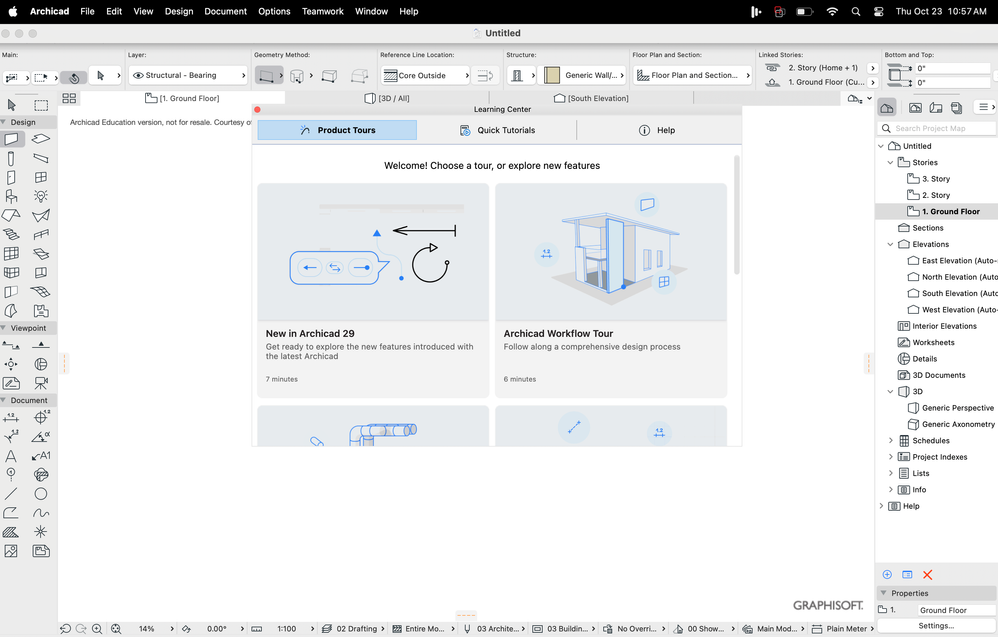
Task: Open the Quick Tutorials tab in Learning Center
Action: pos(497,130)
